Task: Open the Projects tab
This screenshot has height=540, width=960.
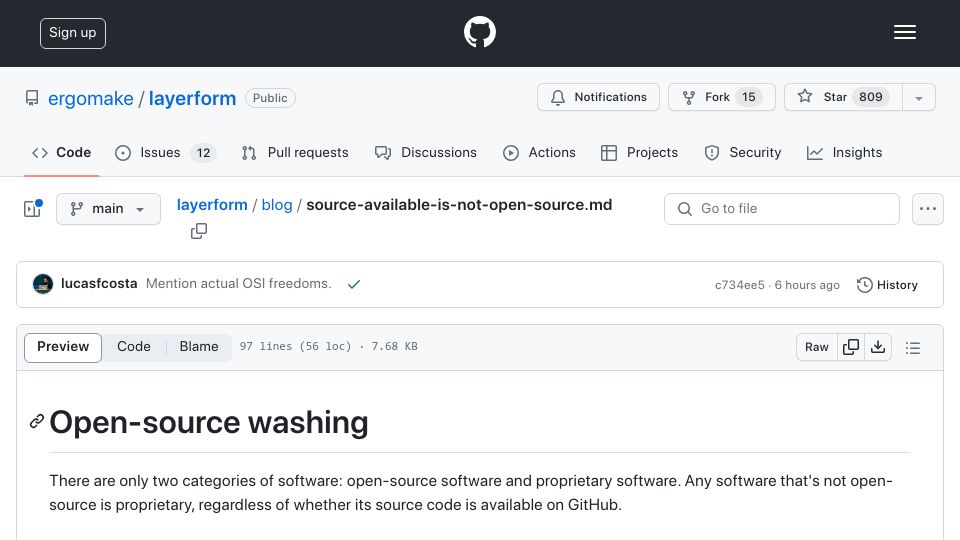Action: [x=639, y=153]
